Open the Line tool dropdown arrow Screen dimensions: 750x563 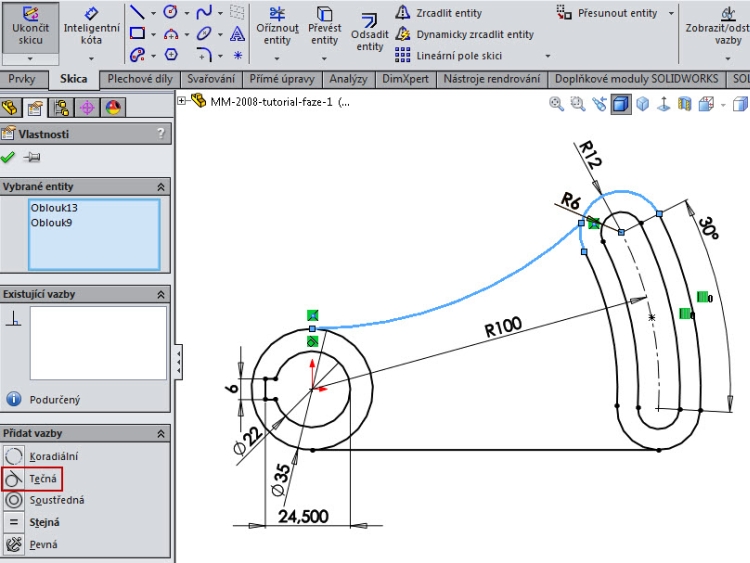click(x=153, y=13)
